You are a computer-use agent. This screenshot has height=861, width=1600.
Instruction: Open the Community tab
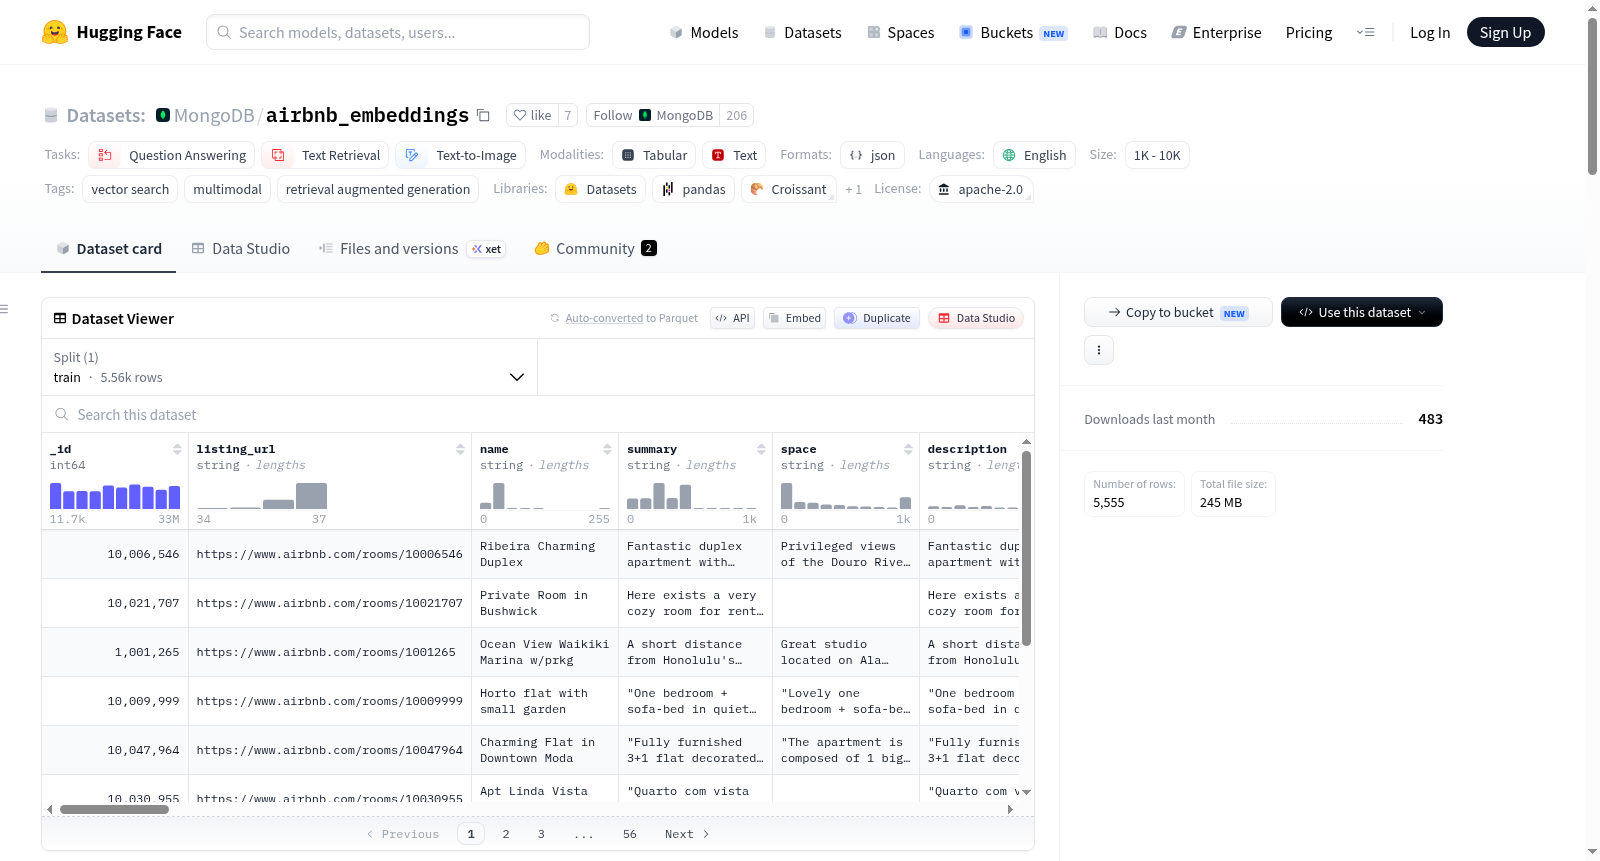coord(595,248)
